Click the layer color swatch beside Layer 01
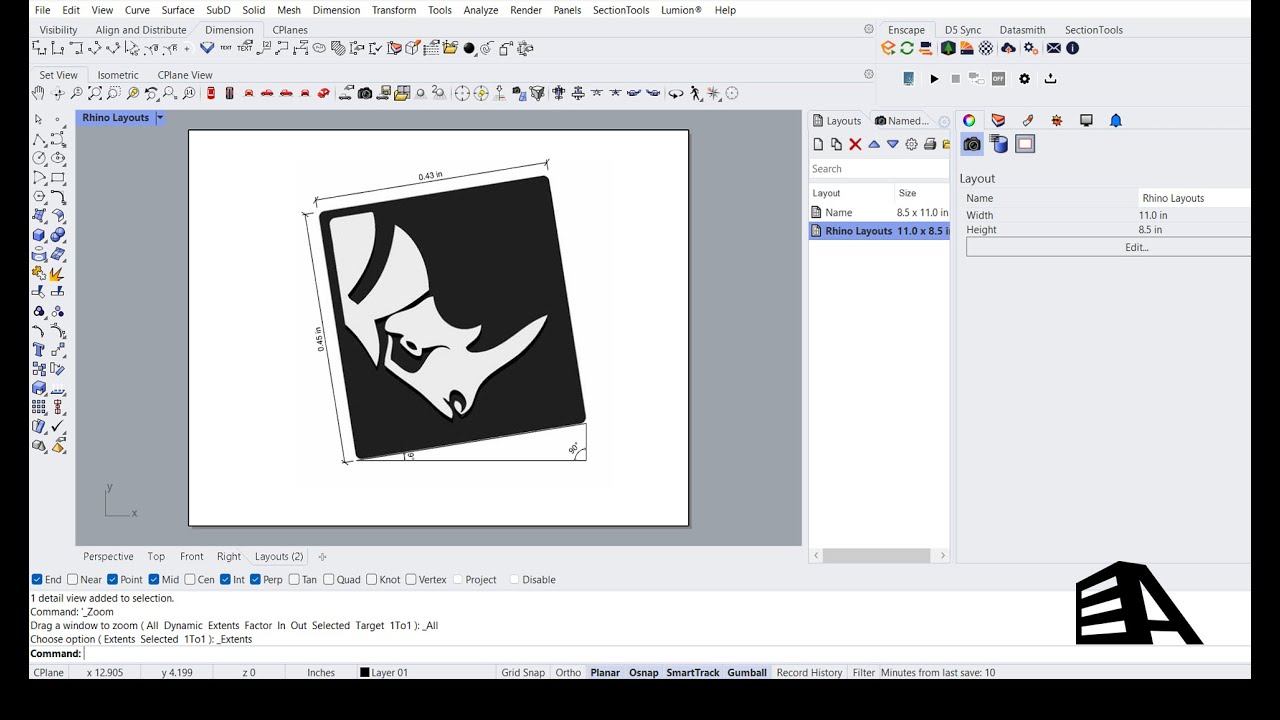The height and width of the screenshot is (720, 1280). click(365, 673)
